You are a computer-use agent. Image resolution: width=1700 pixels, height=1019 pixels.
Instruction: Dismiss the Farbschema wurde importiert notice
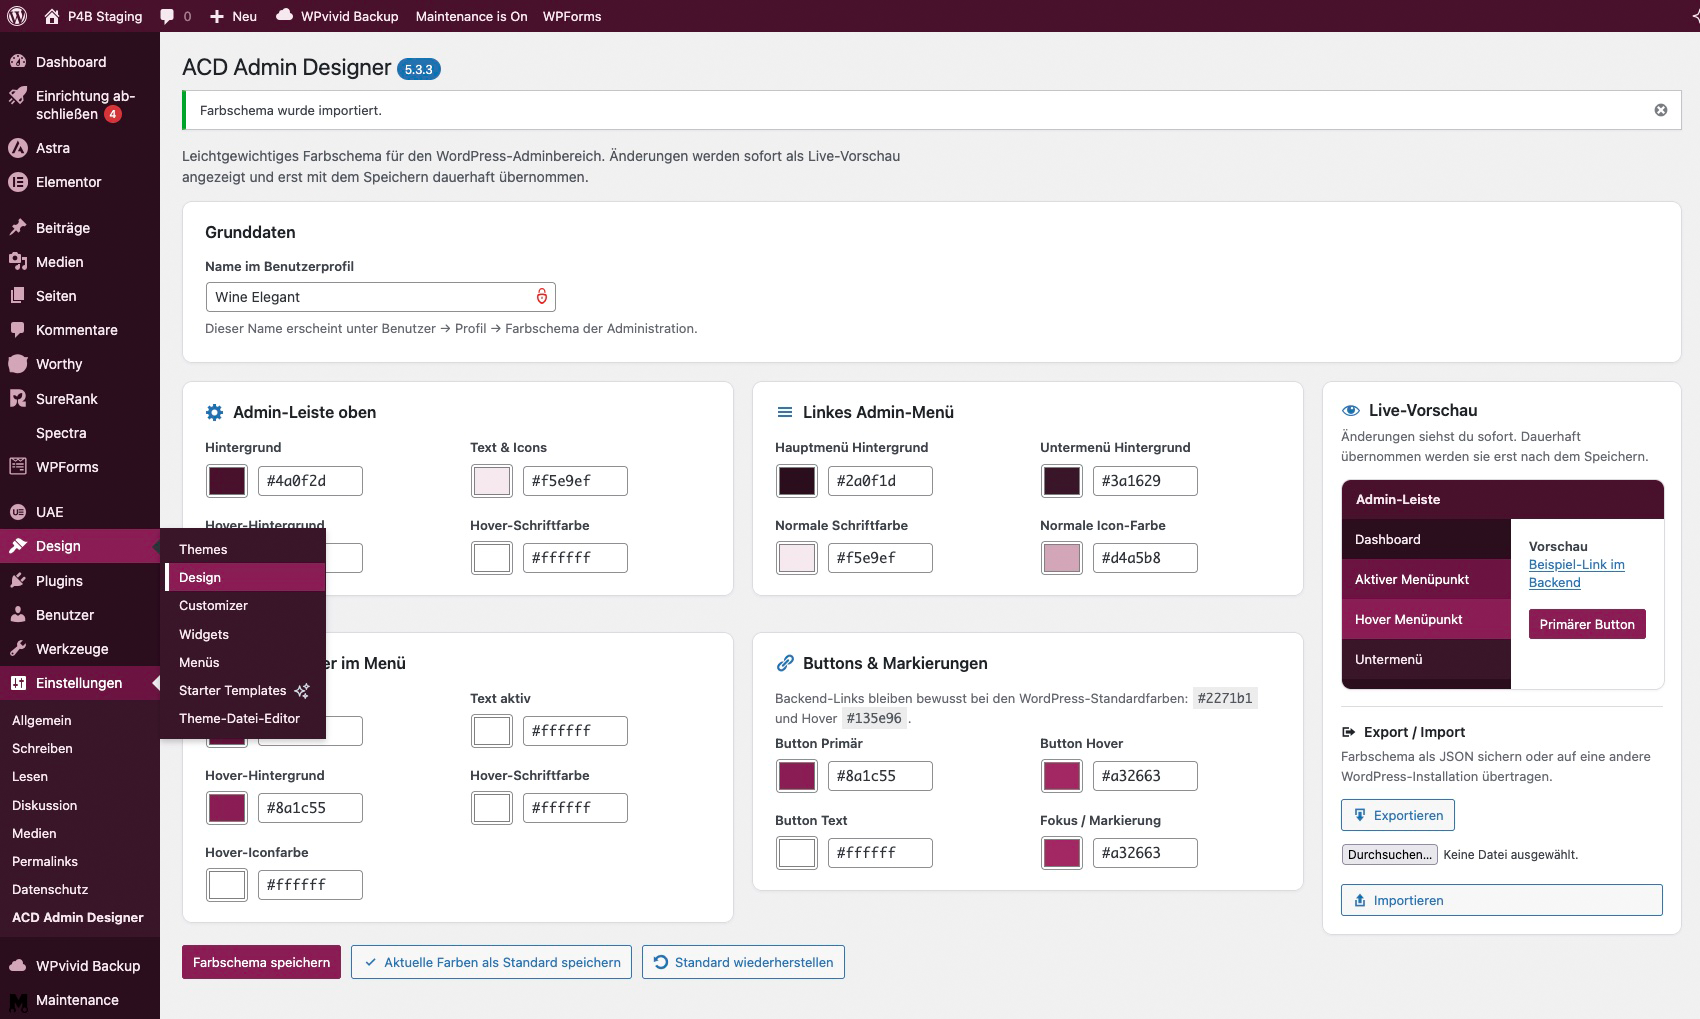pos(1661,110)
